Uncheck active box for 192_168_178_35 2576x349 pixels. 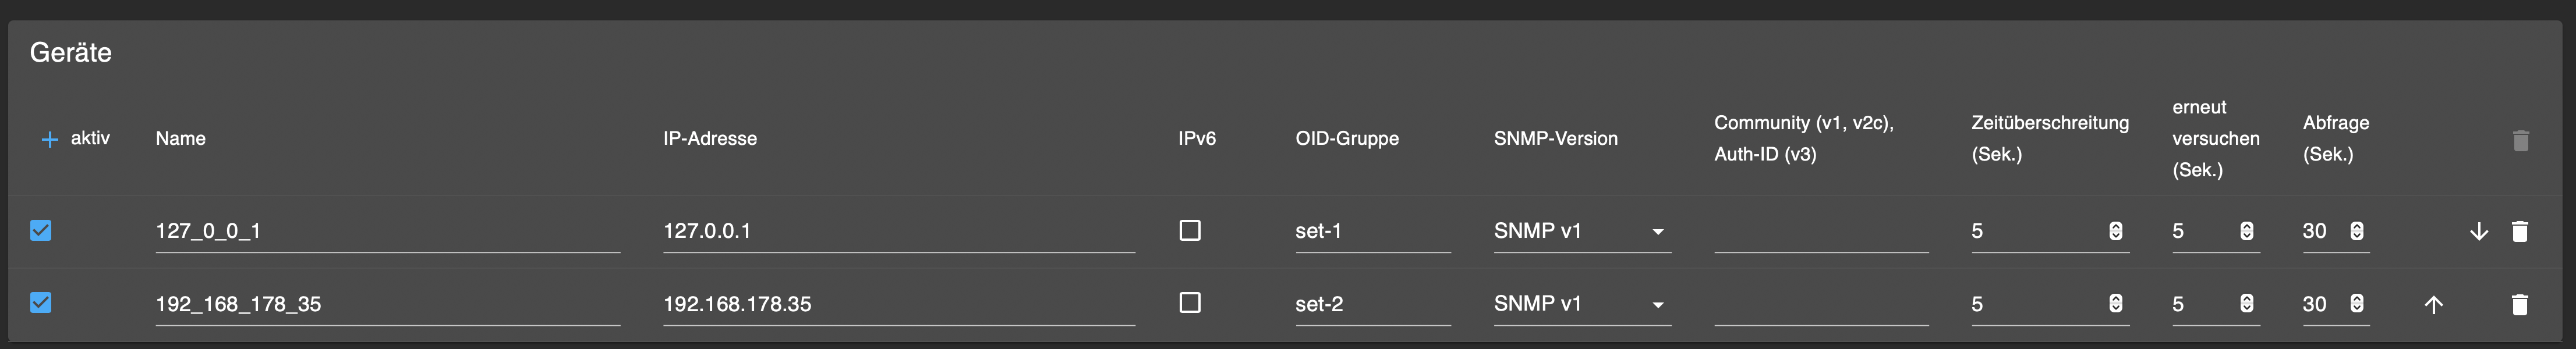(41, 303)
